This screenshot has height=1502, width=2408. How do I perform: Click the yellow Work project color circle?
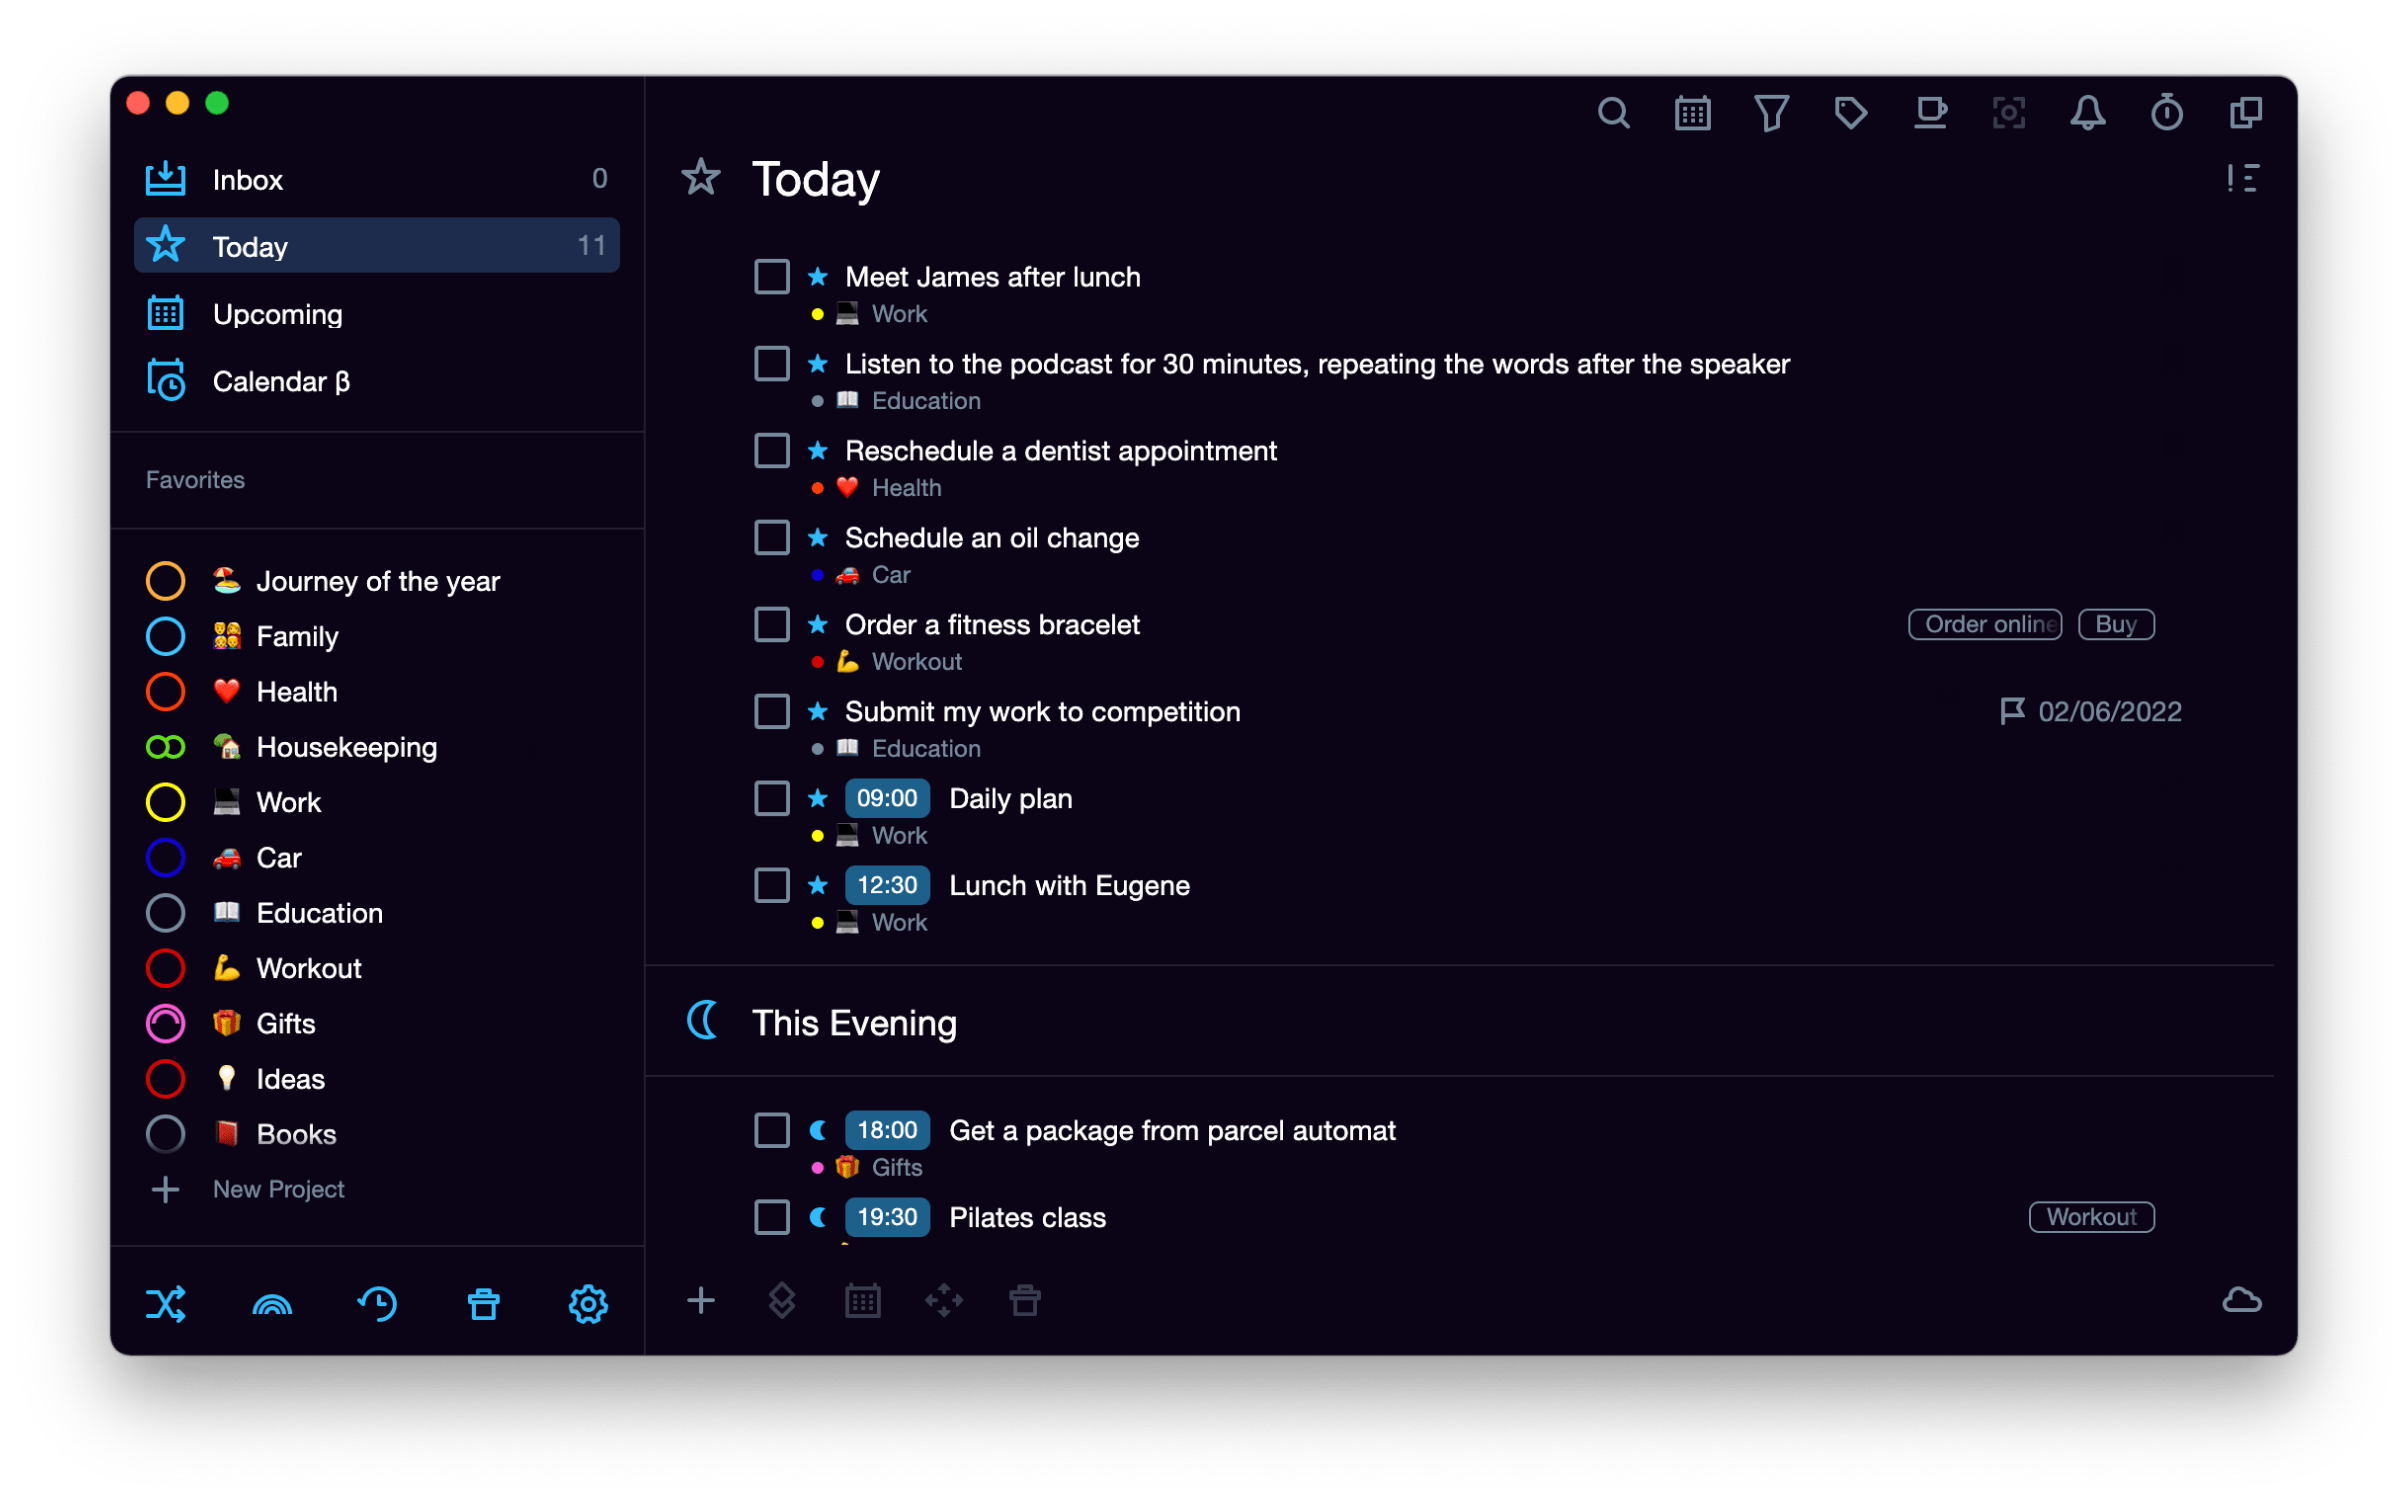(166, 801)
